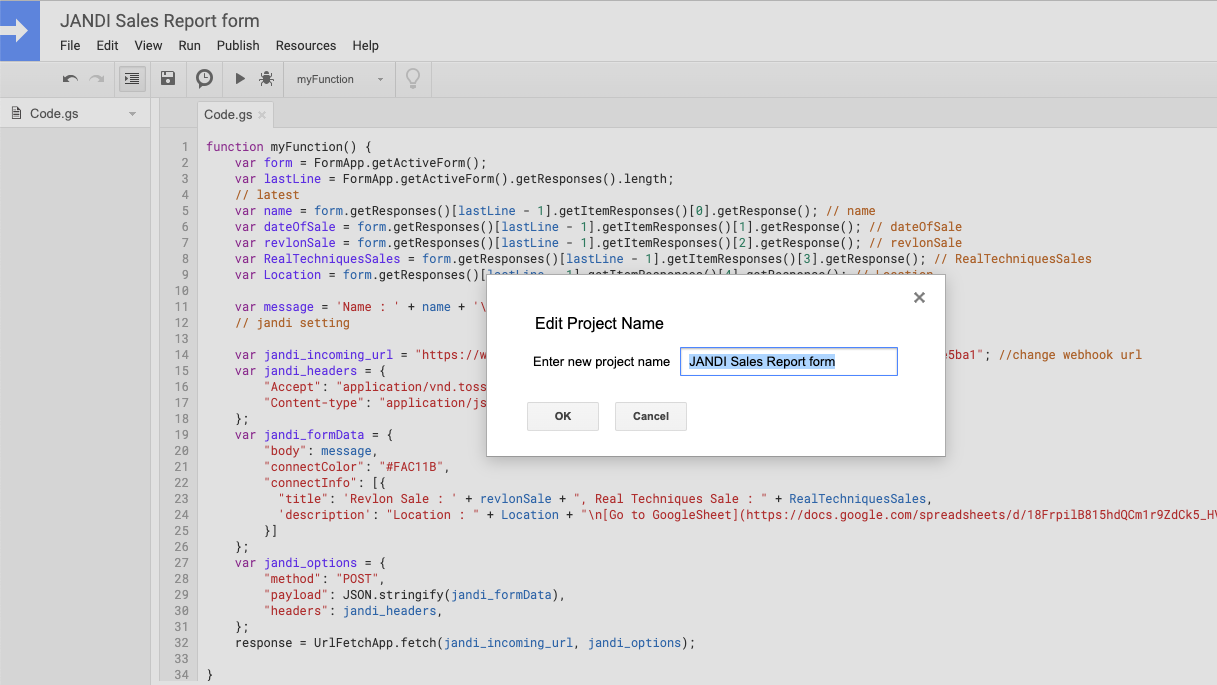The height and width of the screenshot is (685, 1217).
Task: Open the Publish menu
Action: coord(238,46)
